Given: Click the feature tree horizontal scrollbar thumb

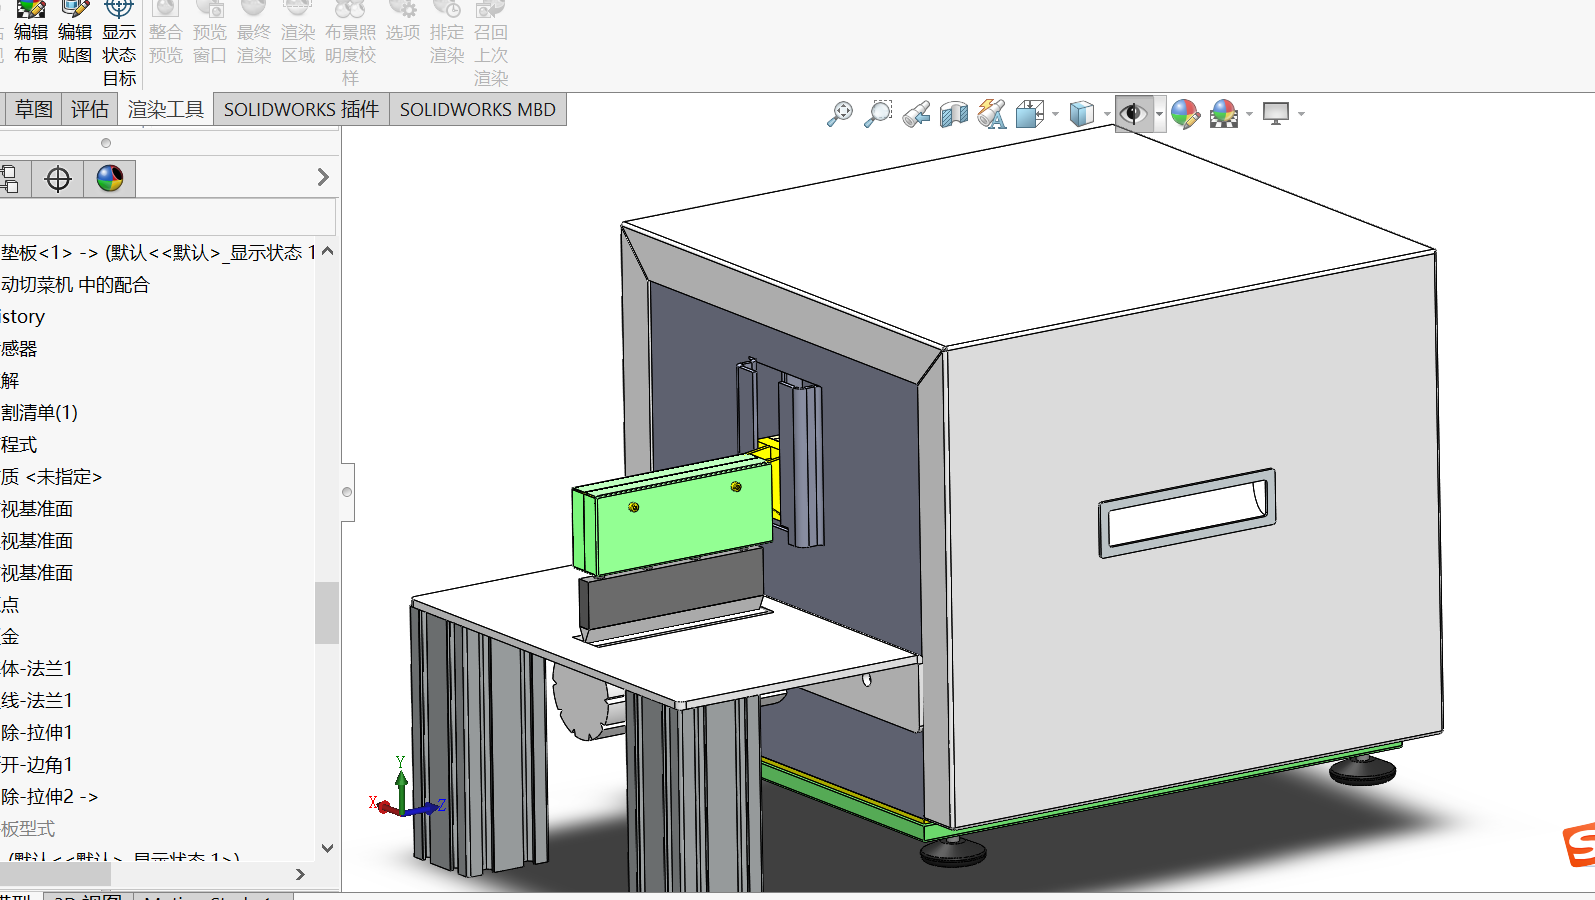Looking at the screenshot, I should [x=55, y=874].
